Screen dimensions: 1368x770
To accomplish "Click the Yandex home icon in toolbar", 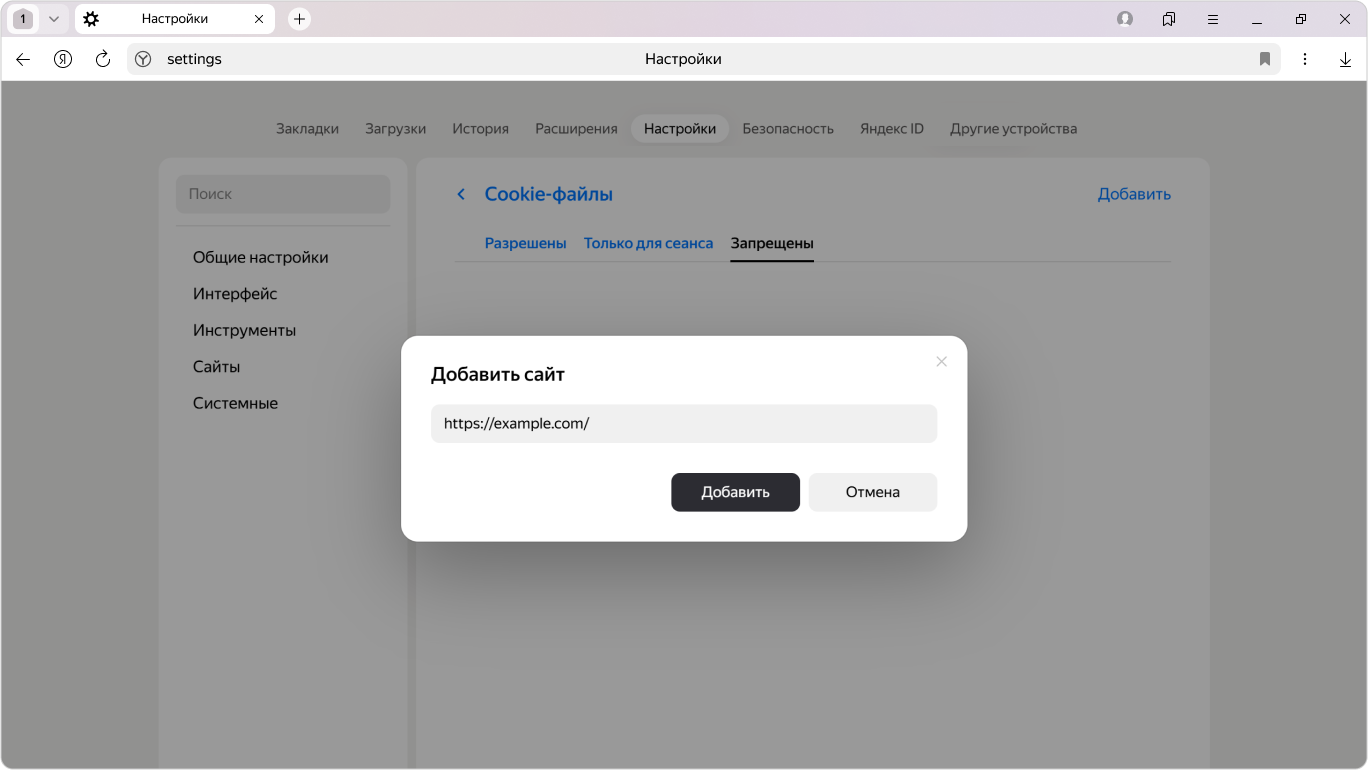I will click(x=63, y=59).
